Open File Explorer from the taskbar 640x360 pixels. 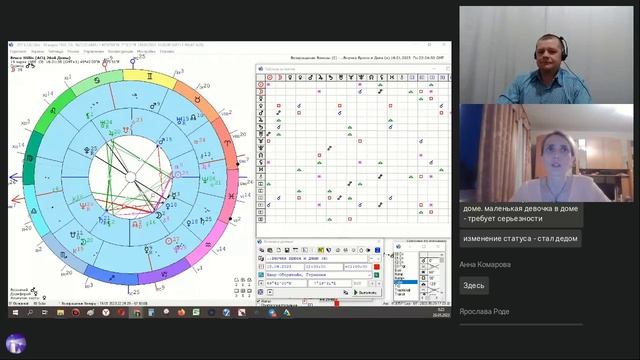60,313
